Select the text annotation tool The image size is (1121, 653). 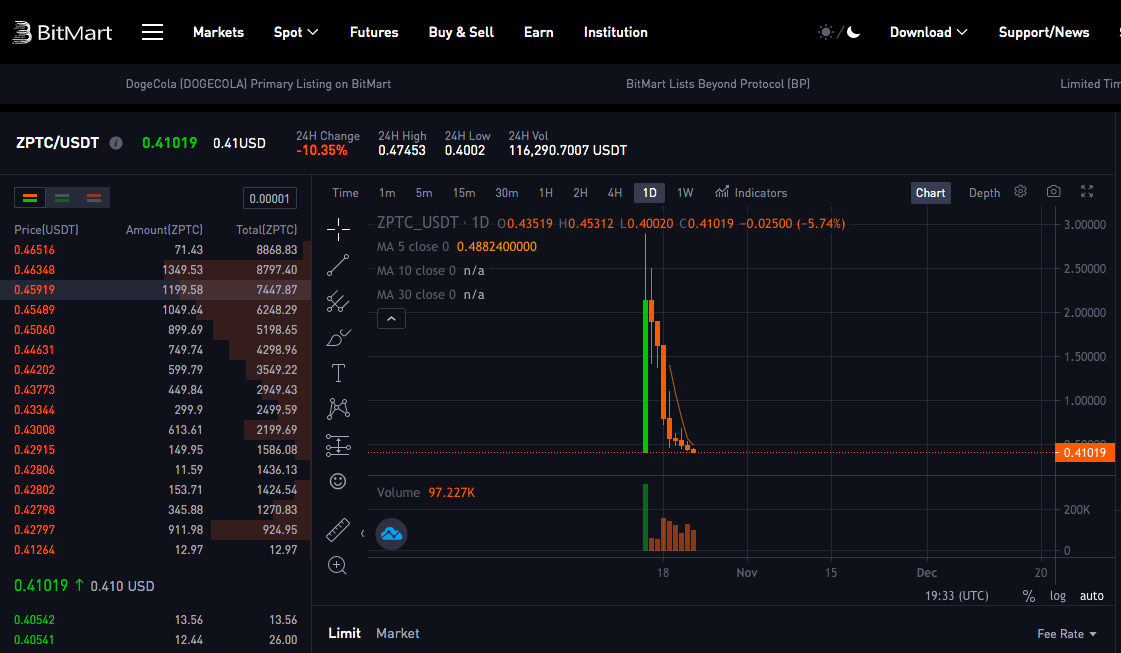point(338,373)
